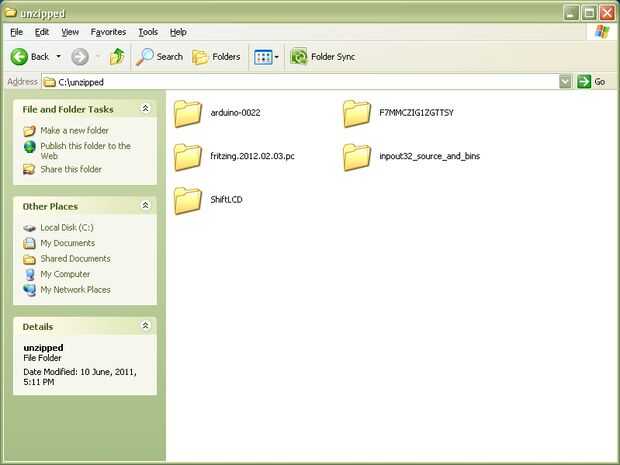Click the greyed-out Forward arrow icon
This screenshot has height=465, width=620.
80,57
